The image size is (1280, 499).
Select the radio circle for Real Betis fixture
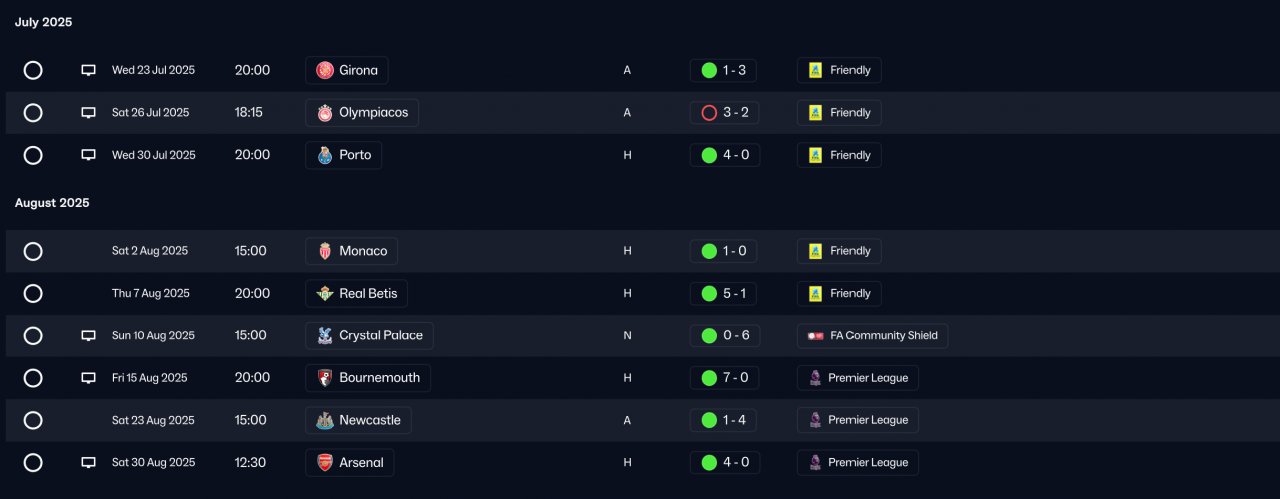click(33, 293)
